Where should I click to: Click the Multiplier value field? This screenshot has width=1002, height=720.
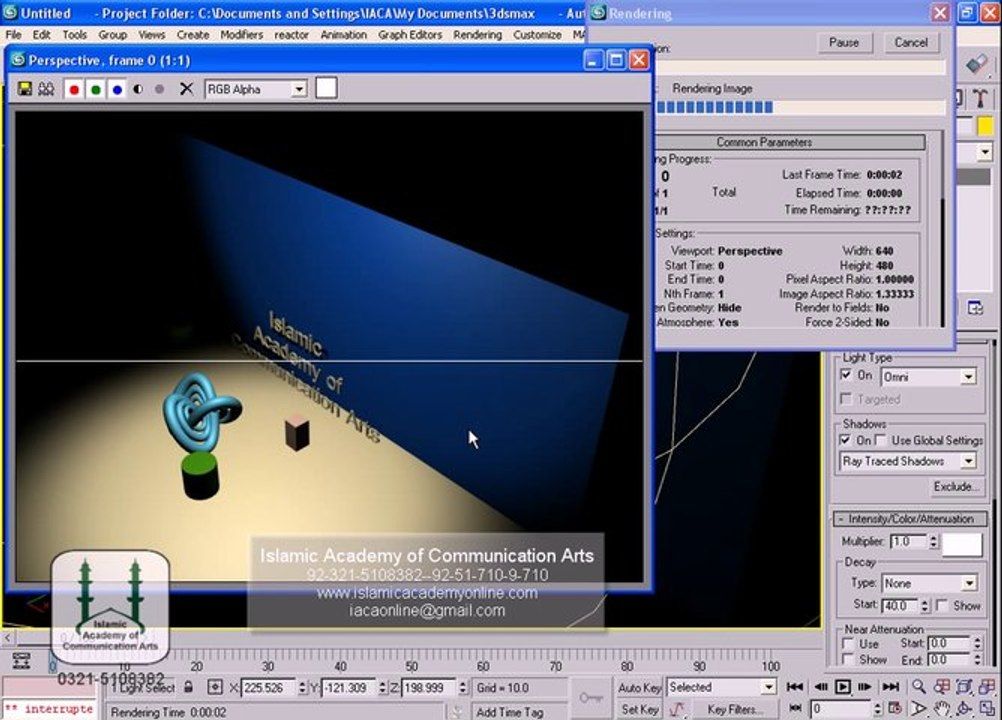(907, 541)
